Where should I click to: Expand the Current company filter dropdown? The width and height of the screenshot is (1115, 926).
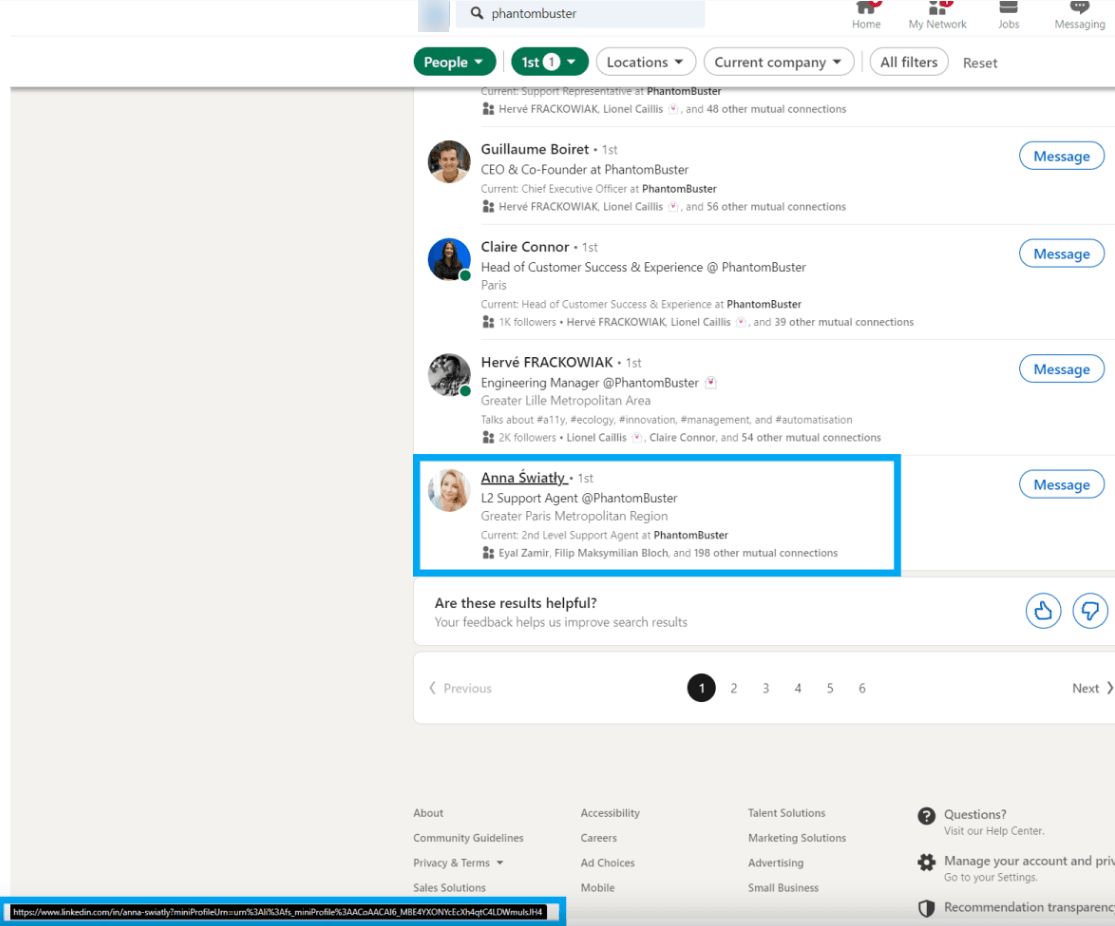(777, 62)
